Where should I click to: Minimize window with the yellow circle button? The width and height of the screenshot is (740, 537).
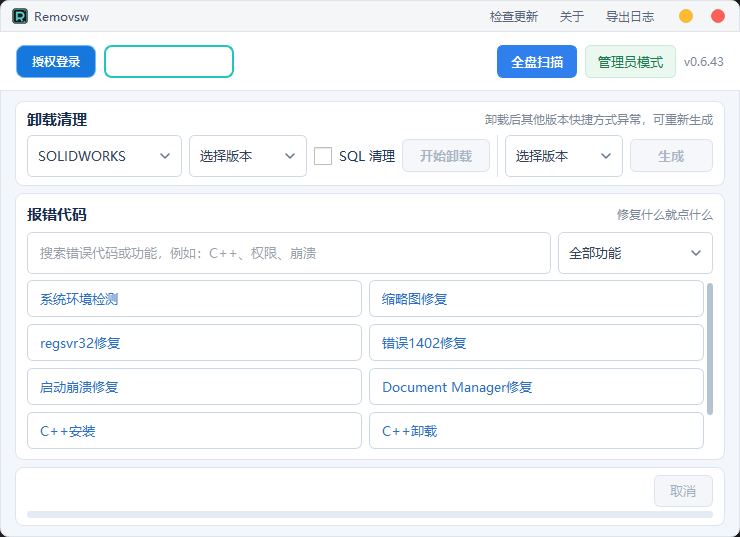click(686, 17)
